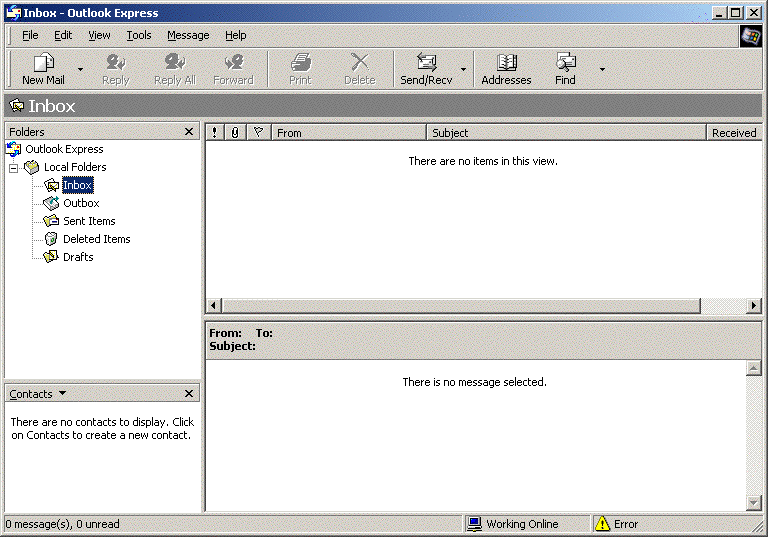
Task: Click the Working Online status icon
Action: point(474,524)
